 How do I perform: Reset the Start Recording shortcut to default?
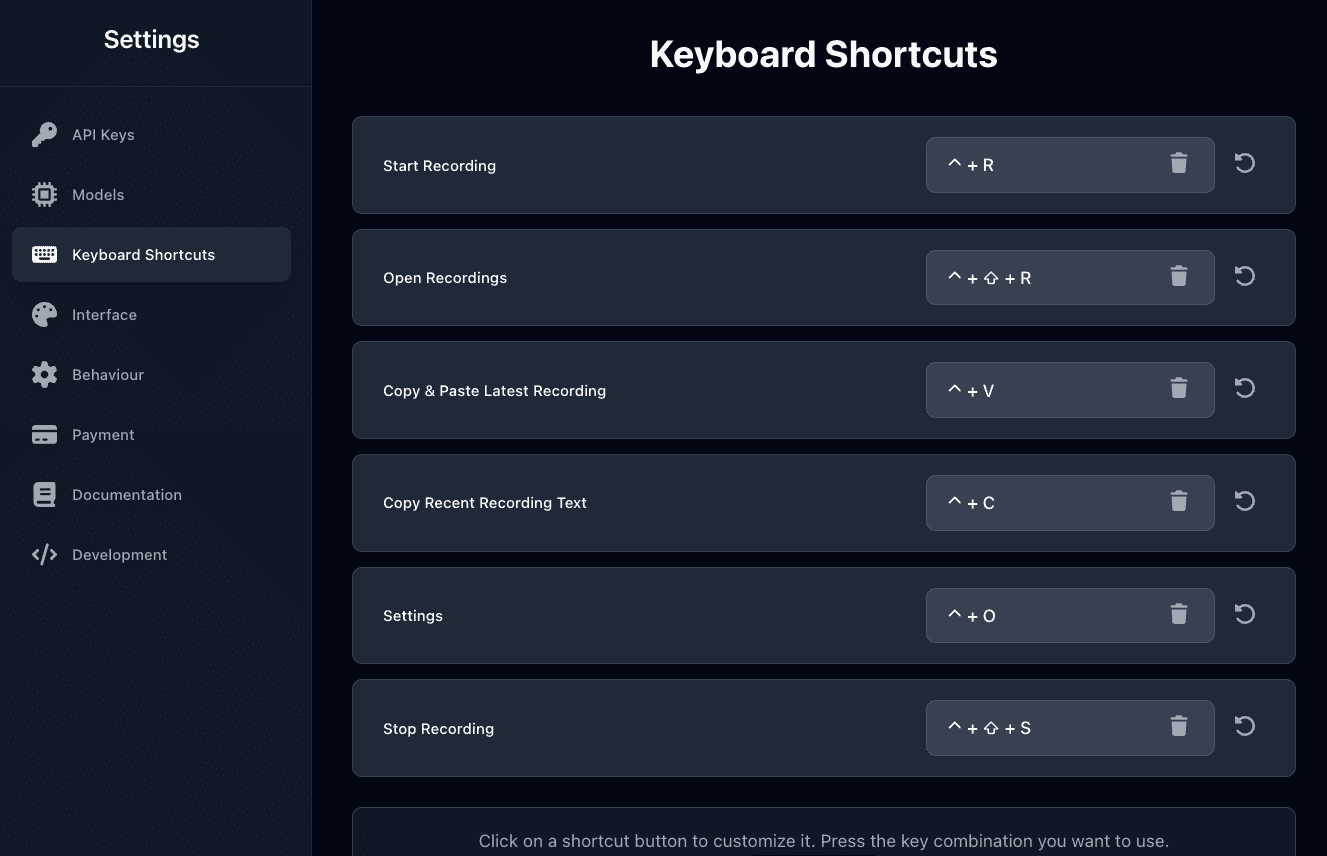[1245, 164]
